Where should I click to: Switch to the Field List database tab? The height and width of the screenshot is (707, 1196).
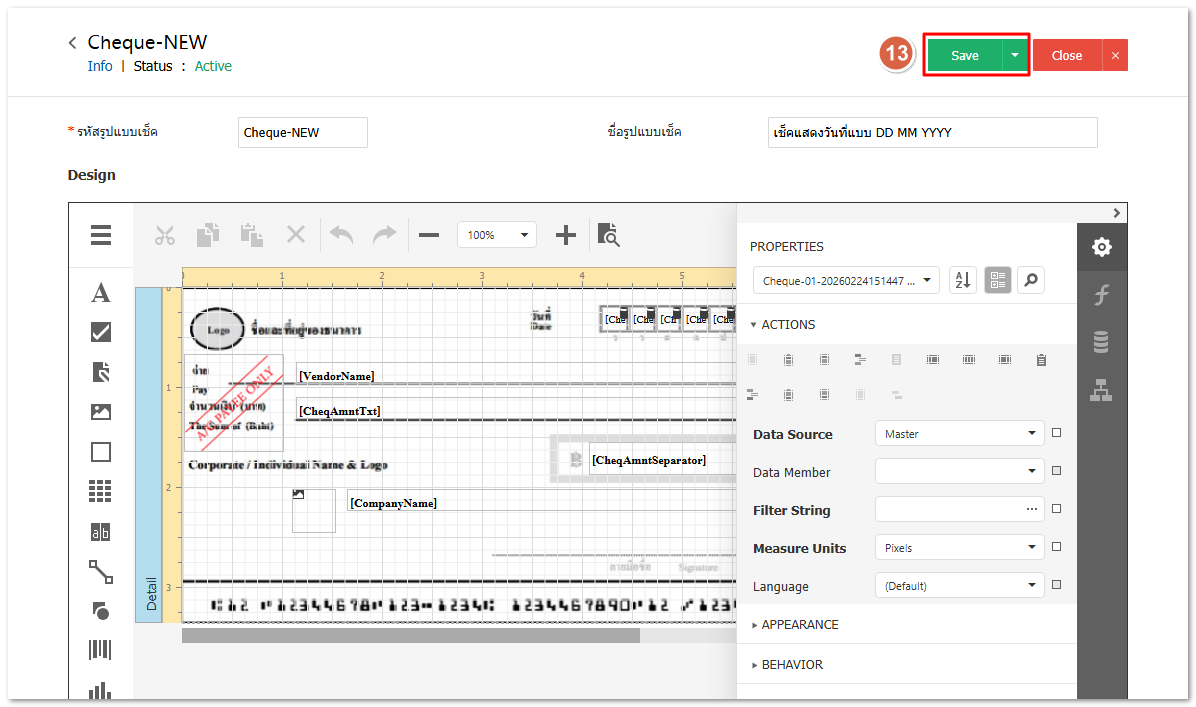click(1101, 342)
